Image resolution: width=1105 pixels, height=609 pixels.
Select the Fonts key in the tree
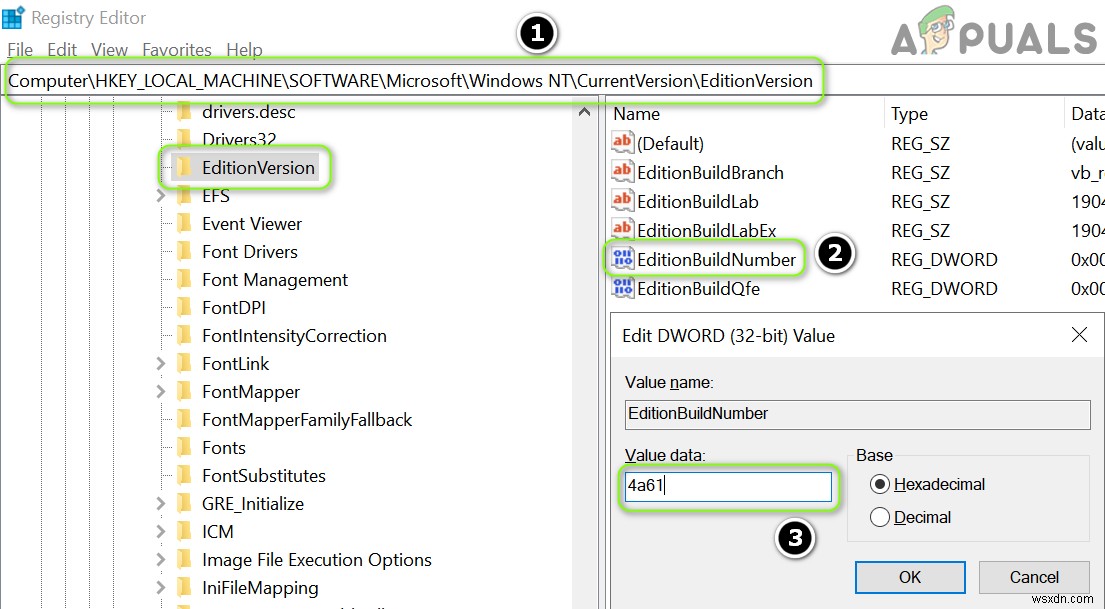pos(223,448)
